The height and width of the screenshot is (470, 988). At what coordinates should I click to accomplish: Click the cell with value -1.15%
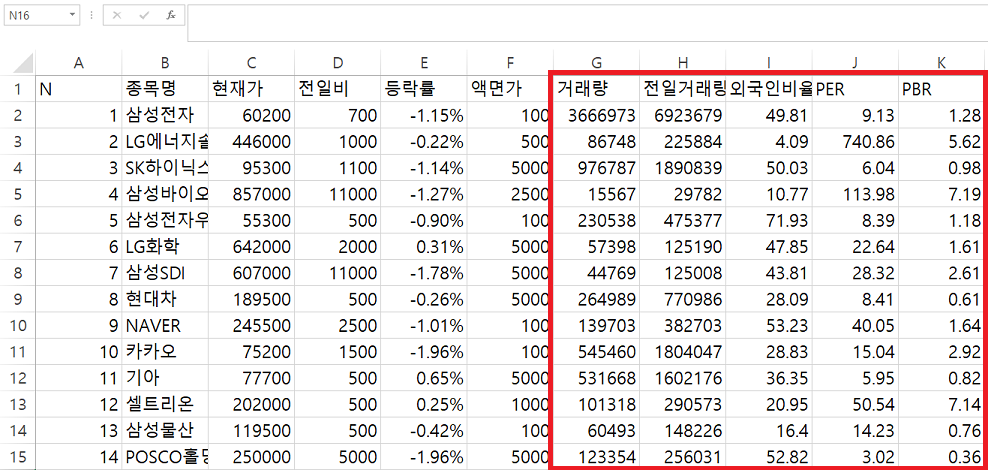coord(424,115)
